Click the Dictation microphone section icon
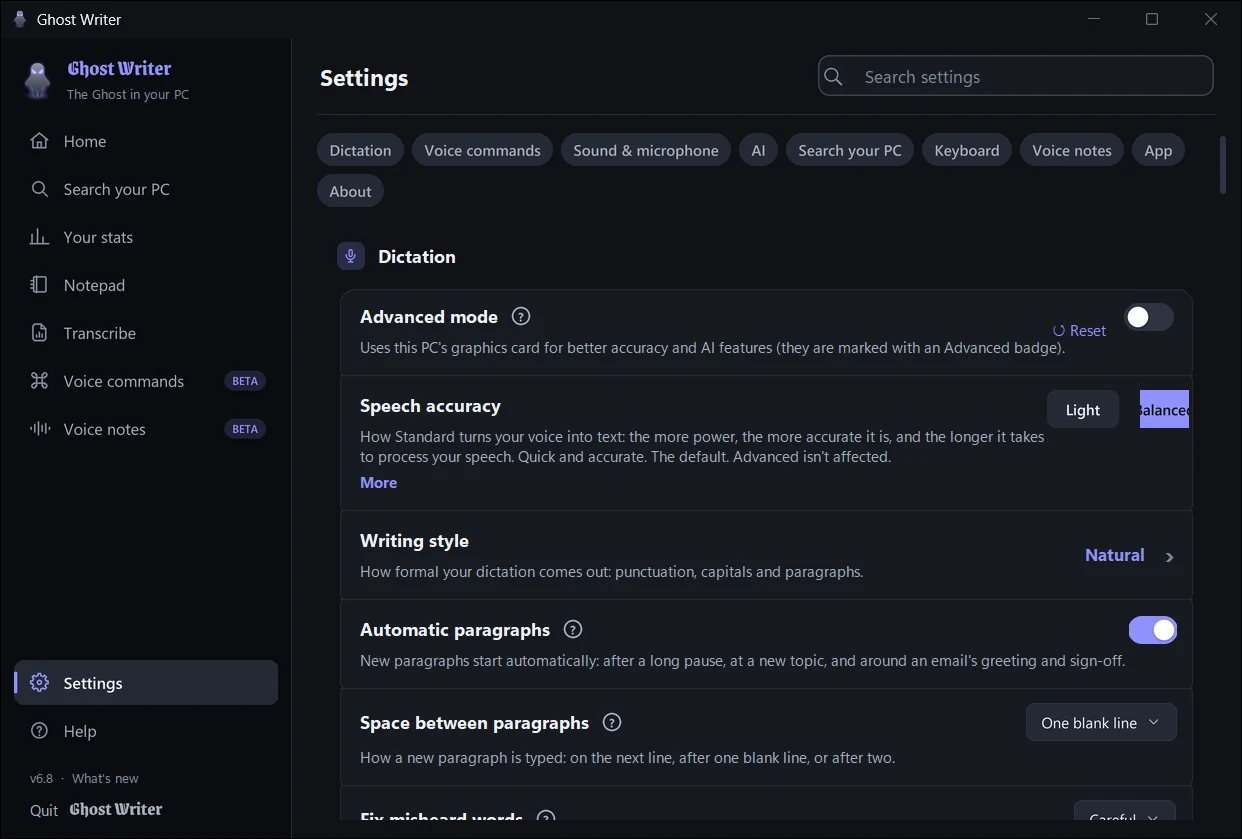 click(350, 256)
